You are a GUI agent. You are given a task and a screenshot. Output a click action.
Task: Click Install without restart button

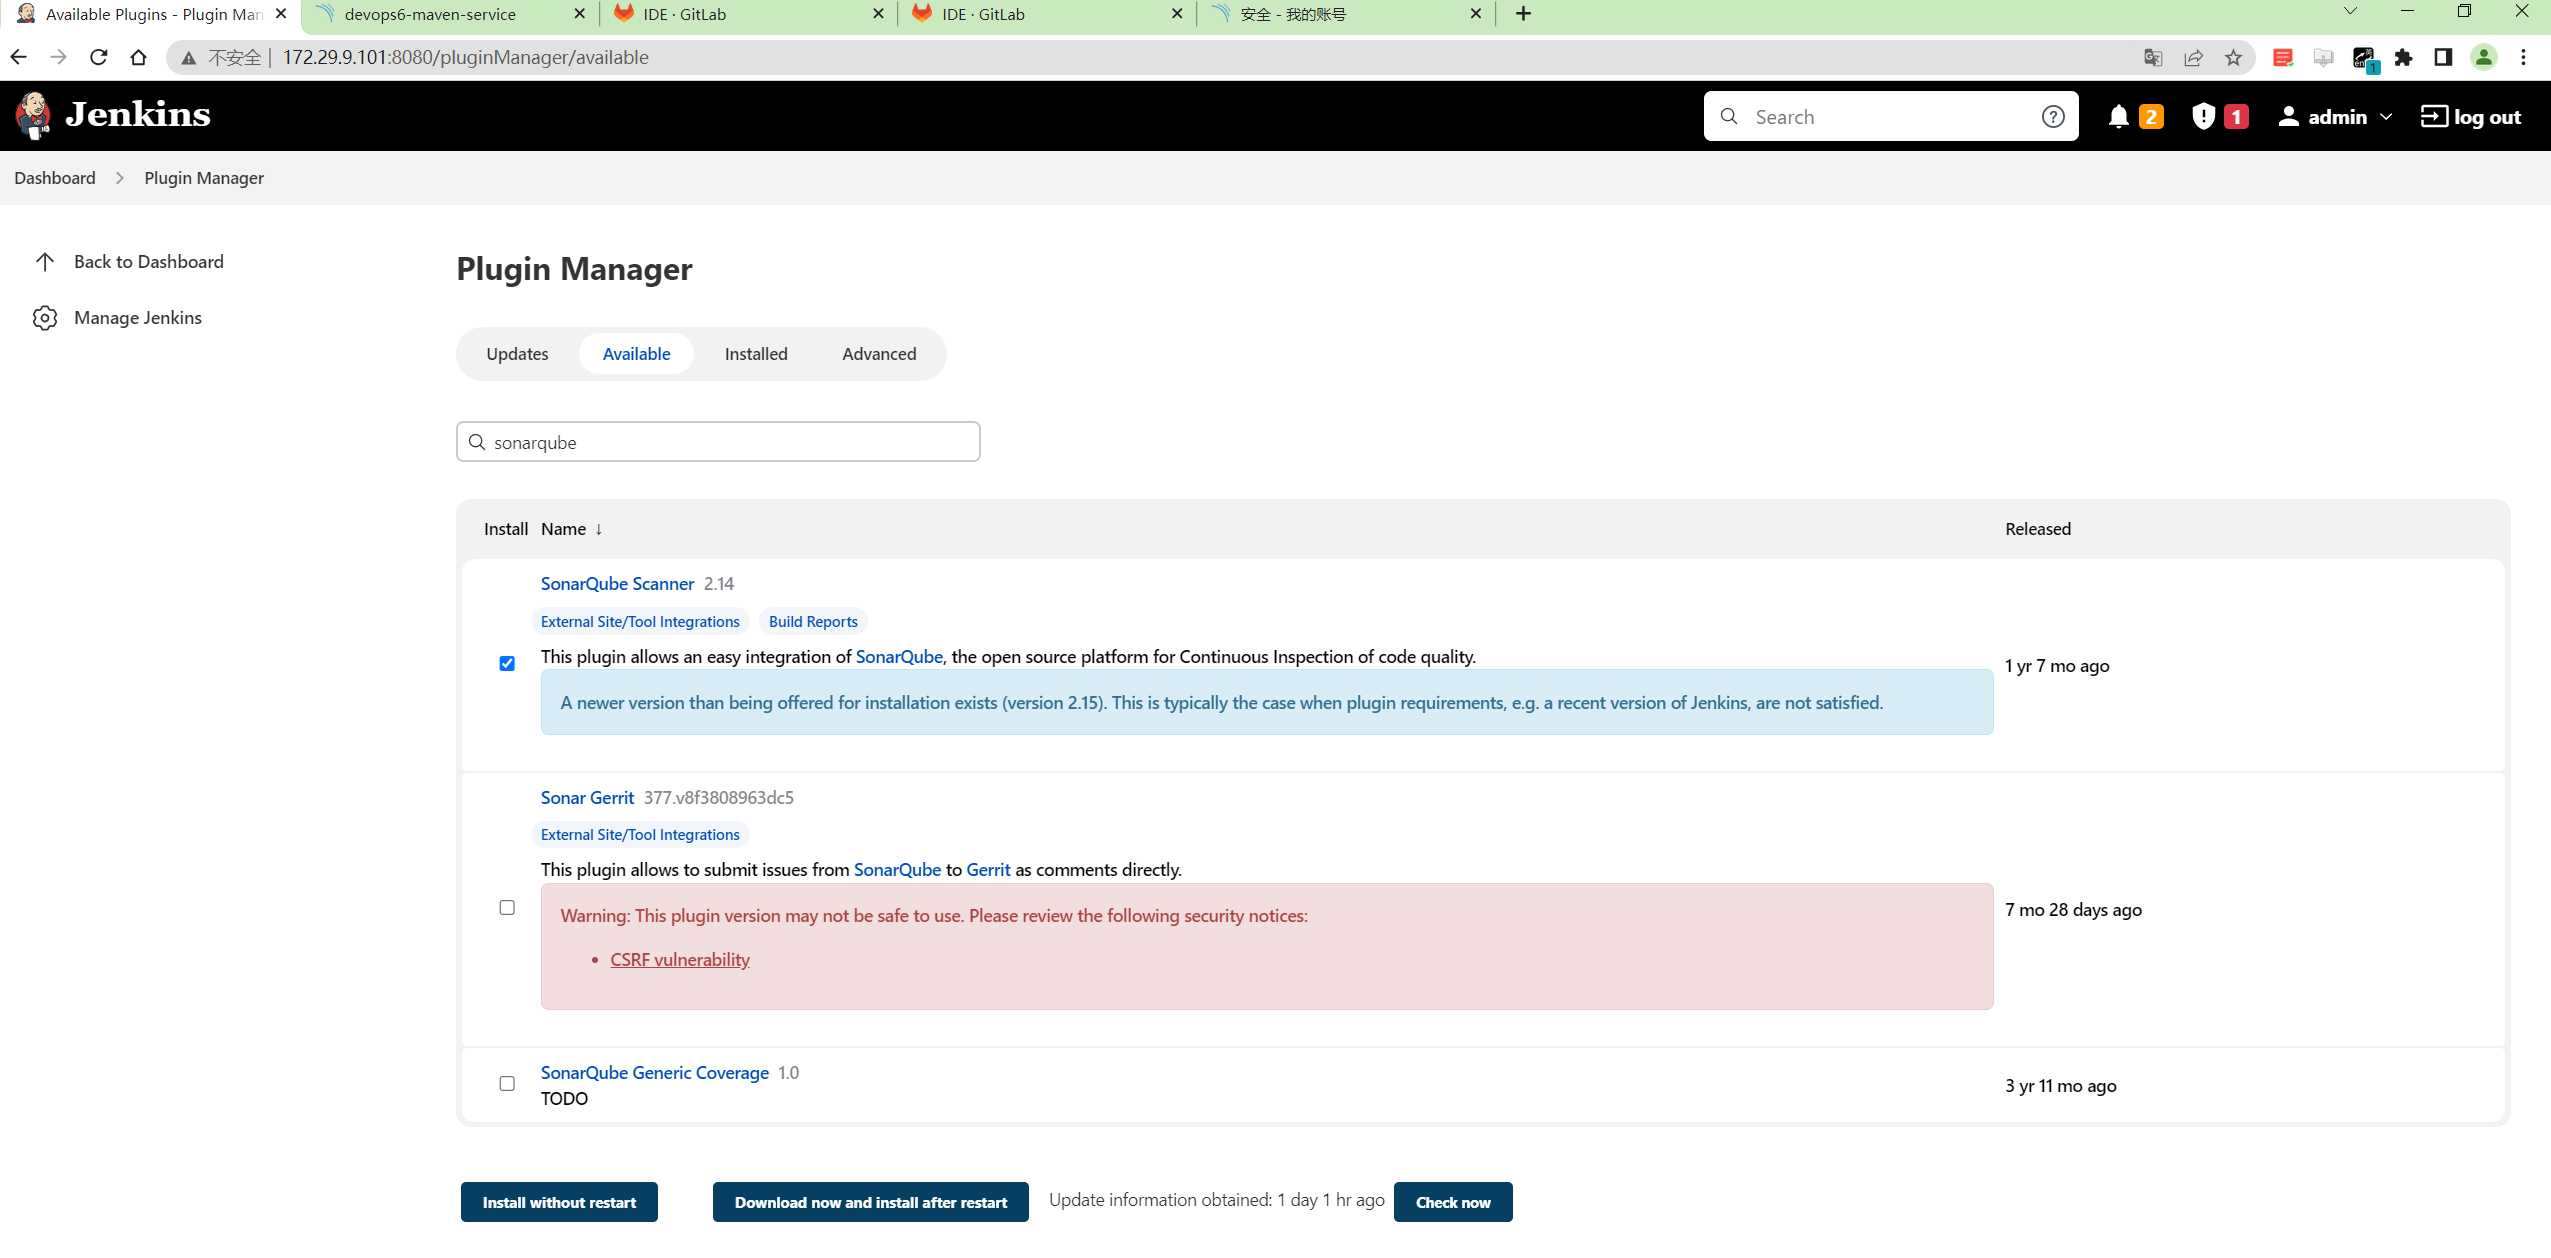coord(559,1202)
